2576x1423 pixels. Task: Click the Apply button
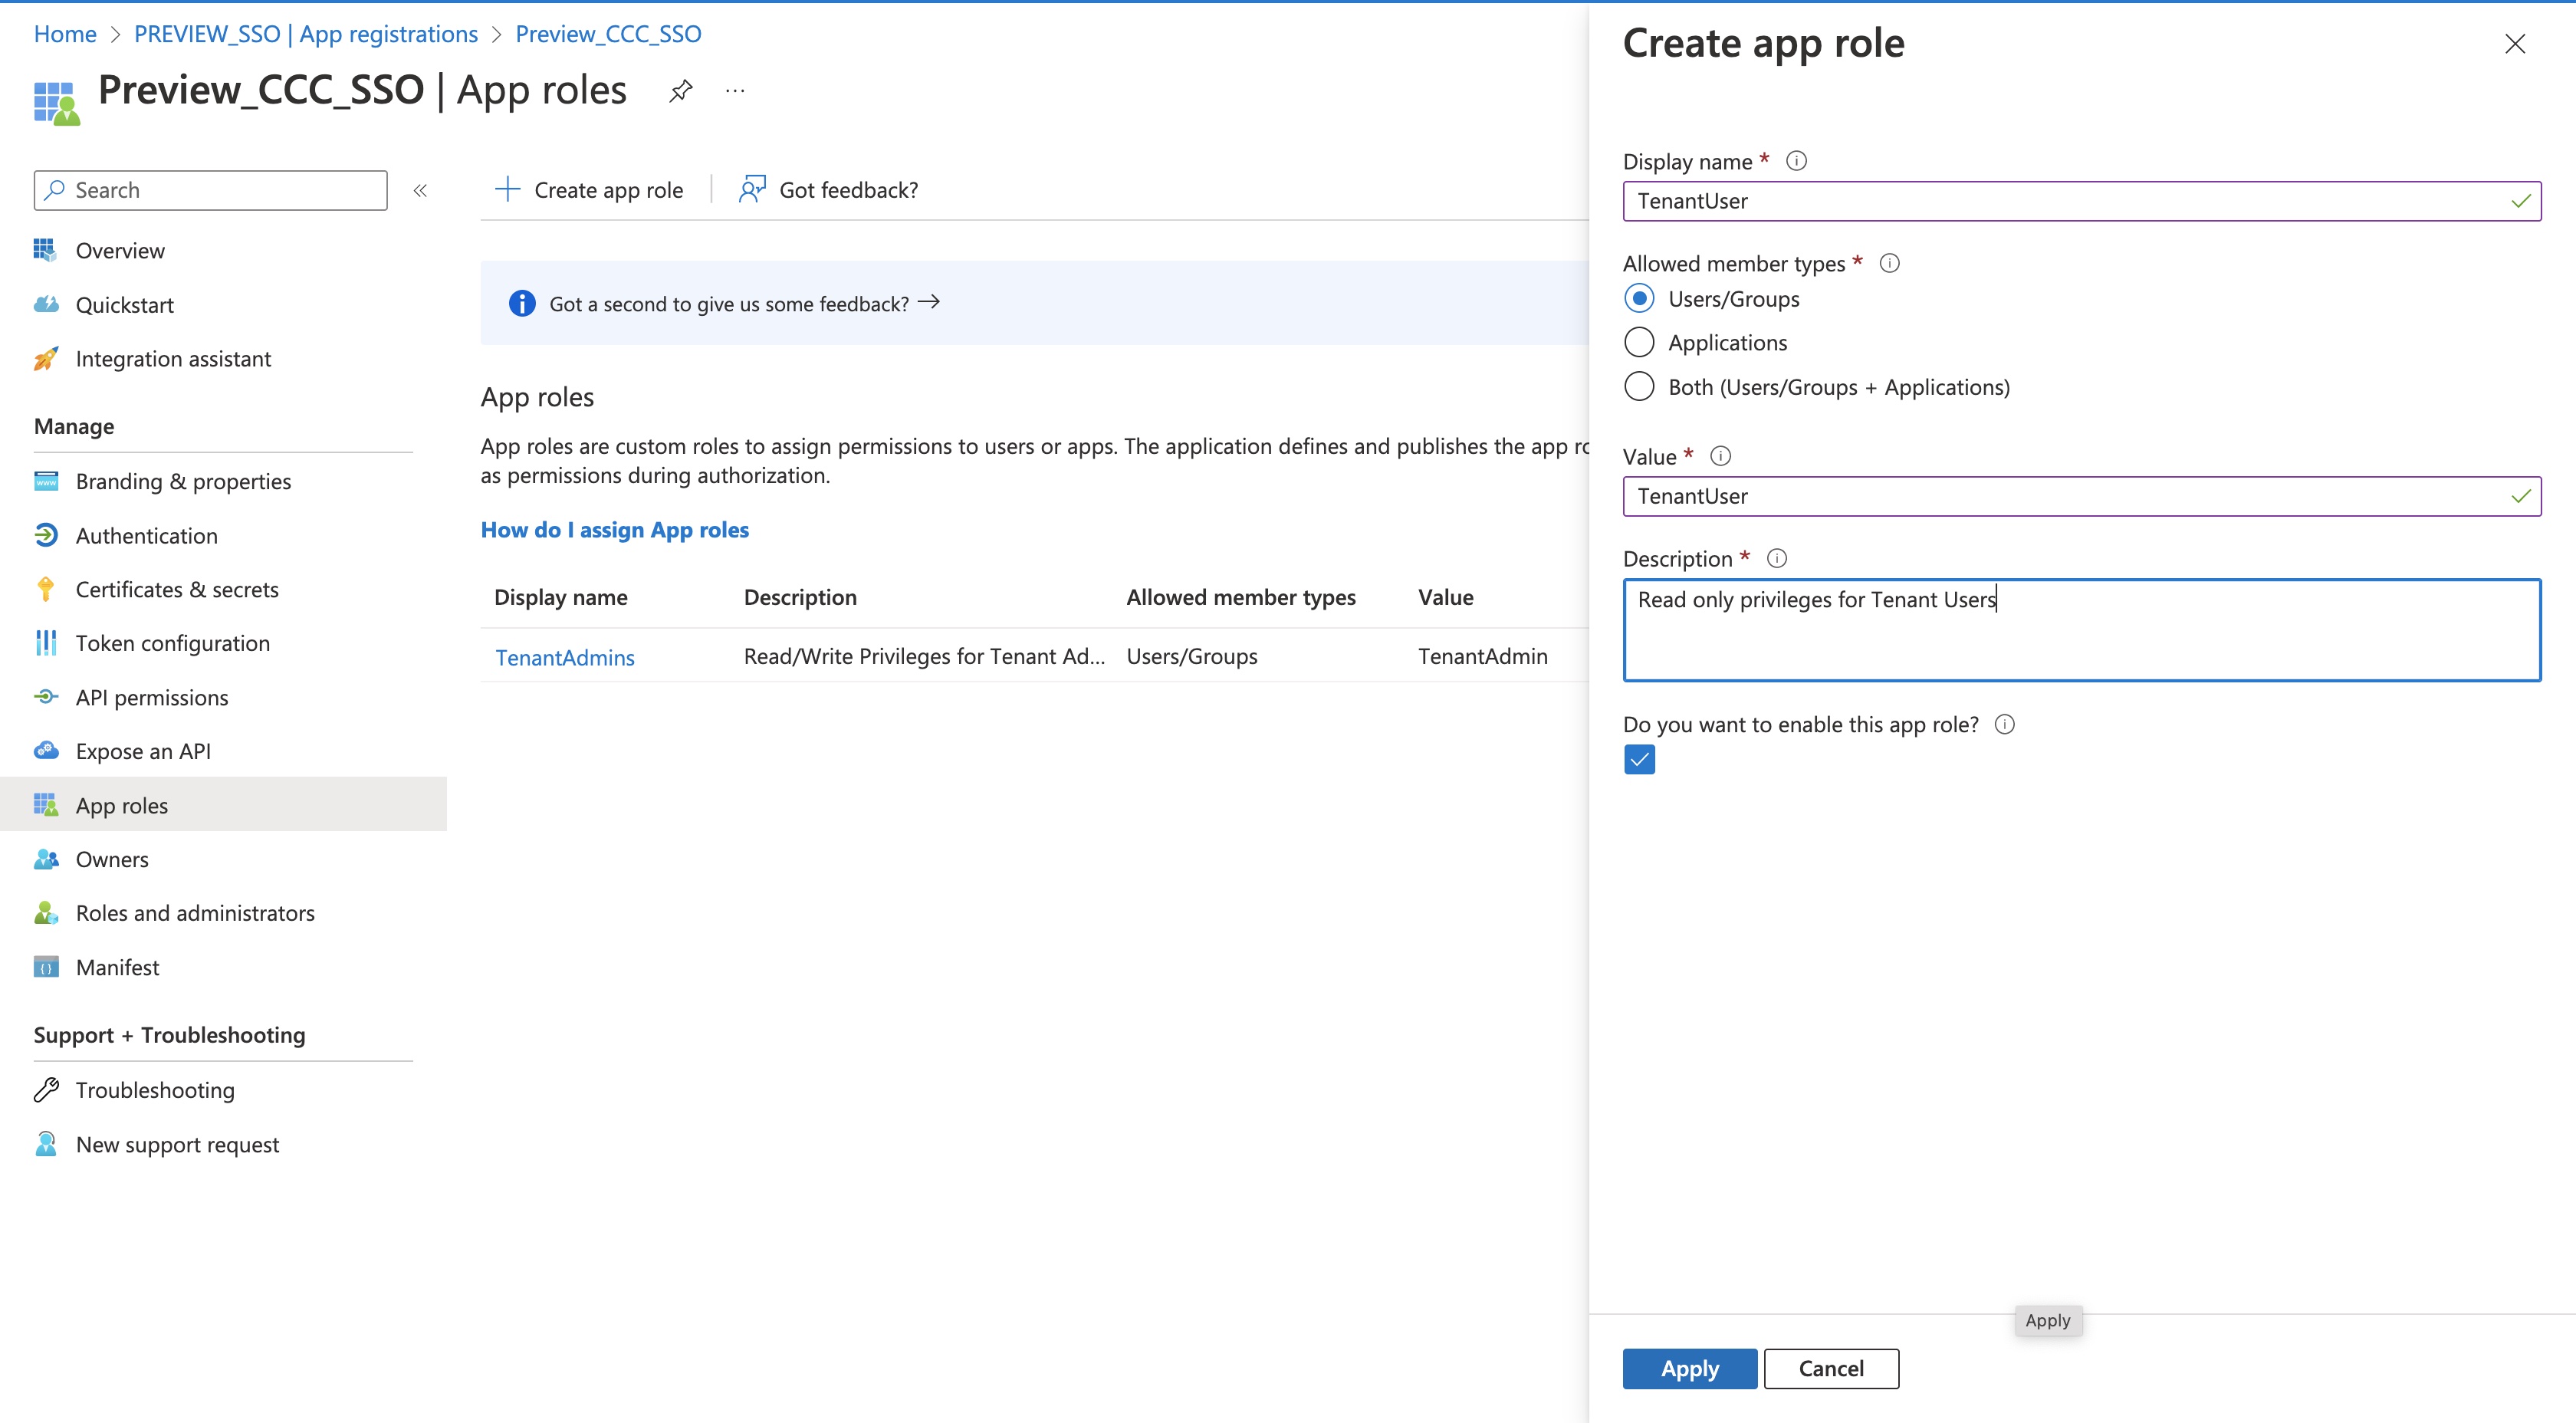coord(1689,1368)
